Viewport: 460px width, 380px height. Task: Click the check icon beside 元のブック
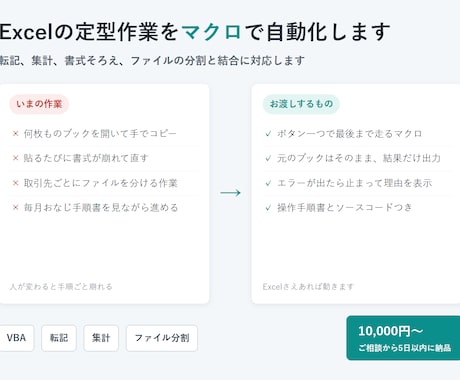[268, 159]
